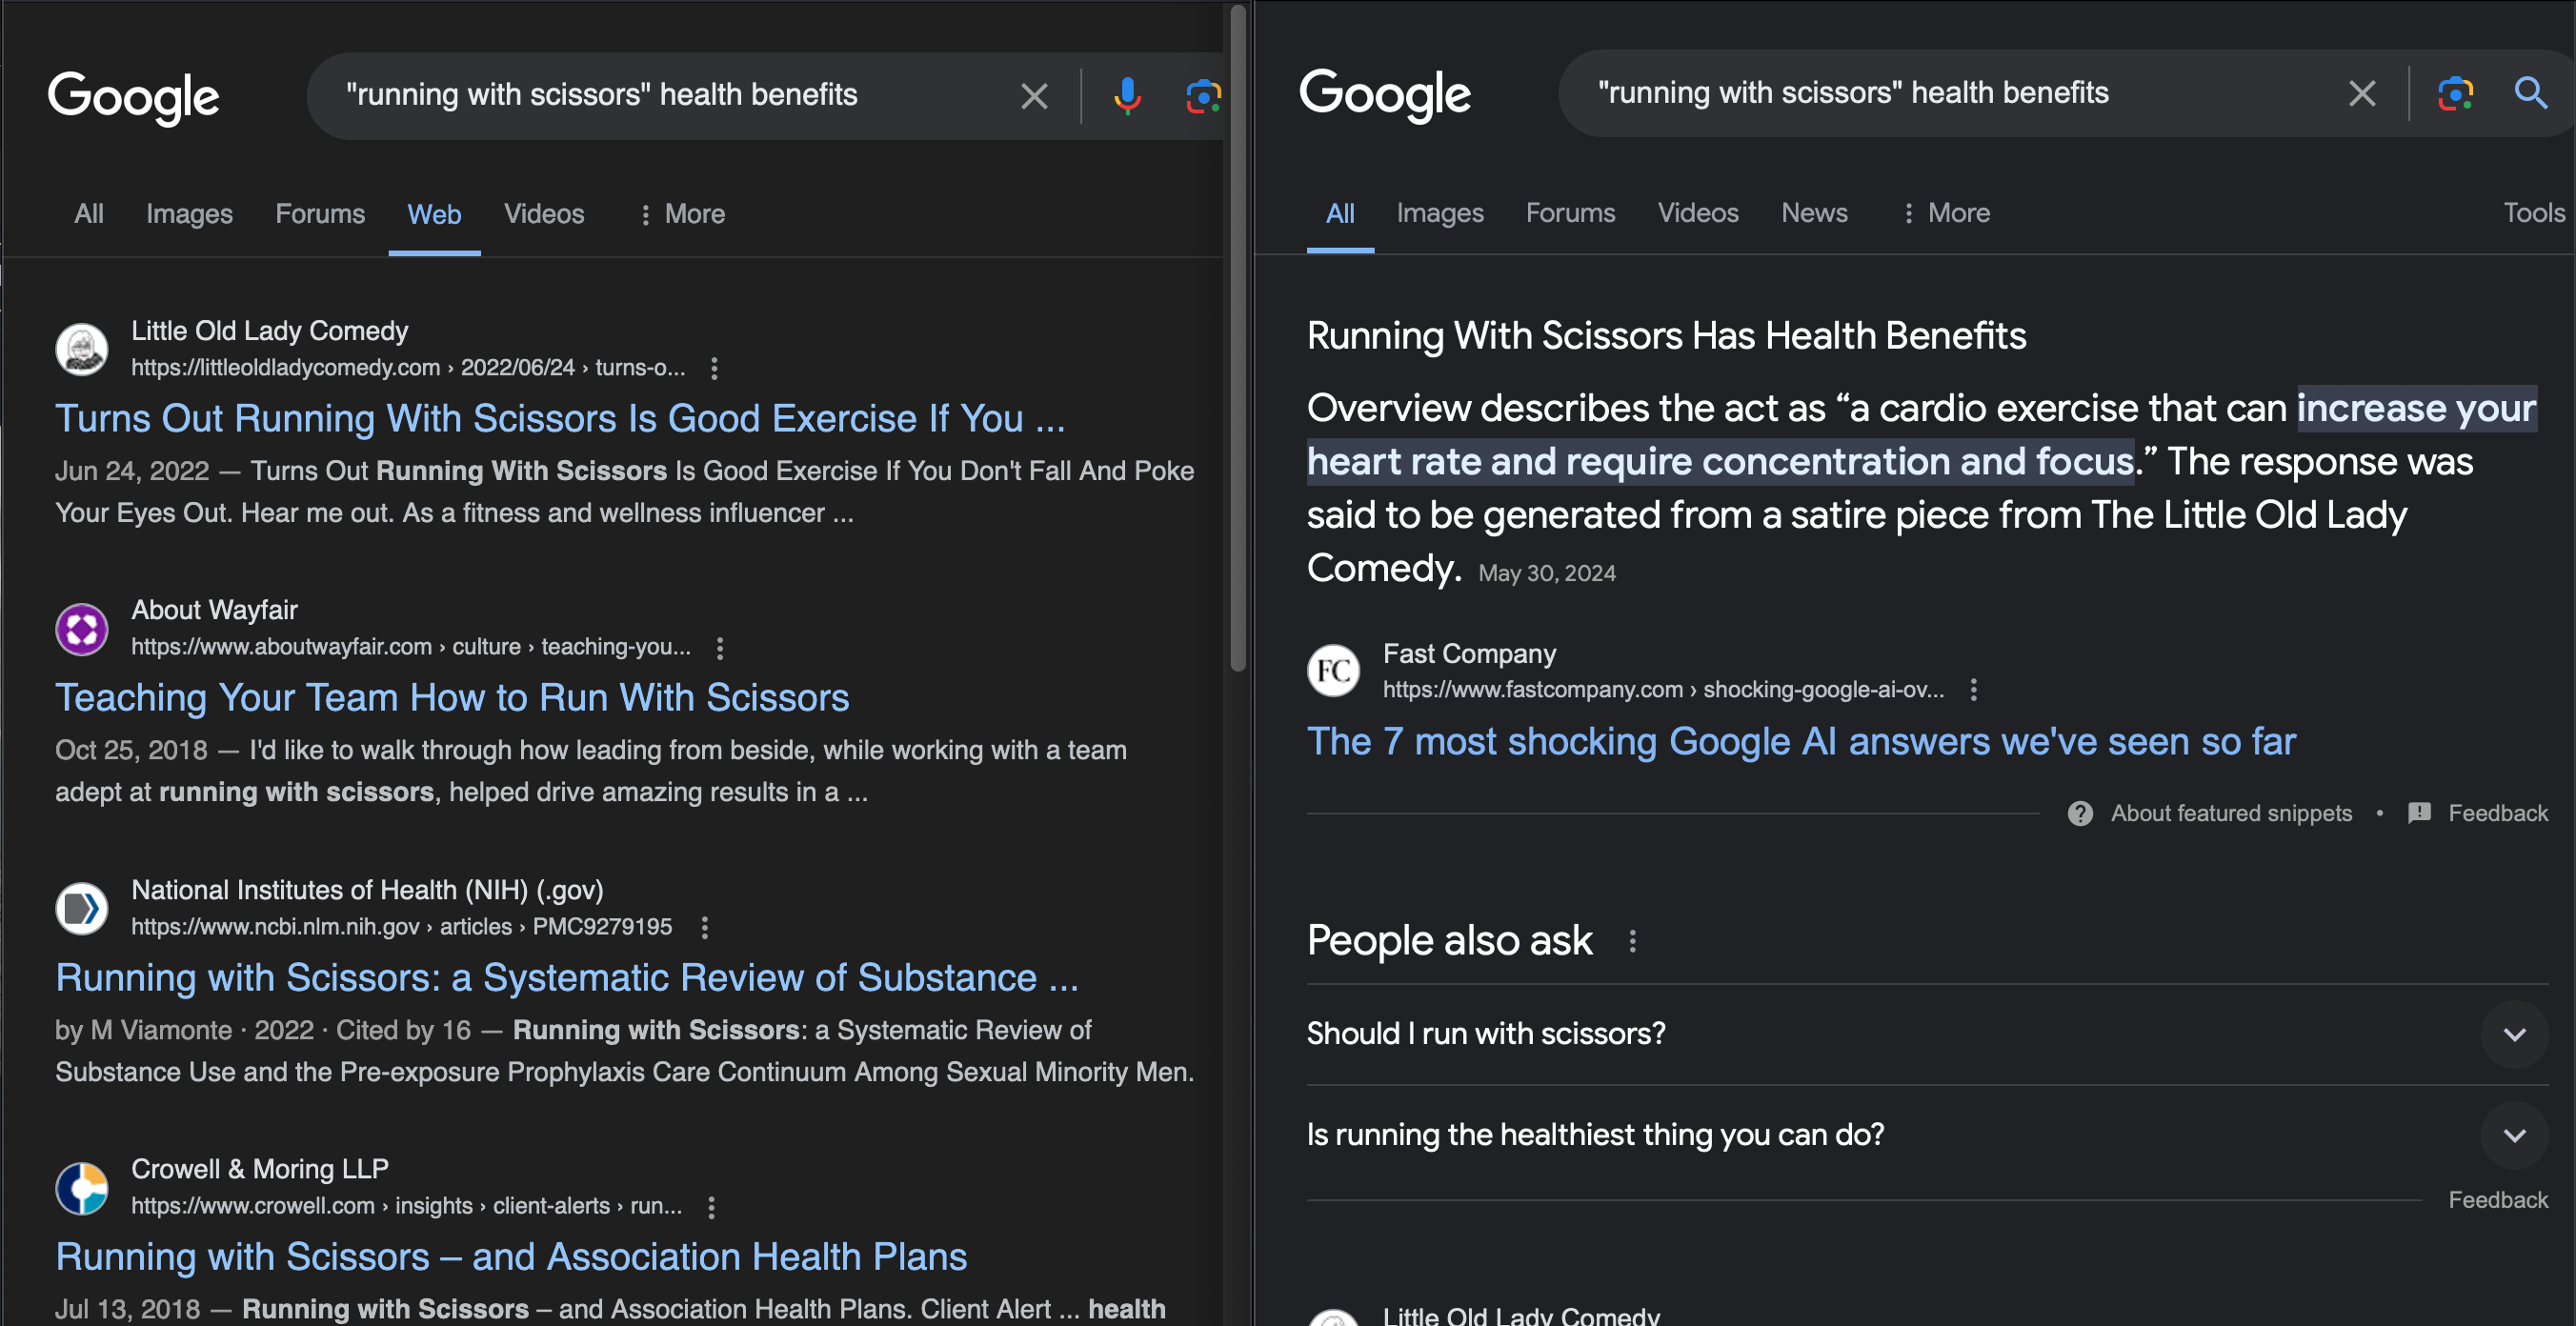Open options menu for Crowell & Moring result
The width and height of the screenshot is (2576, 1326).
tap(712, 1207)
